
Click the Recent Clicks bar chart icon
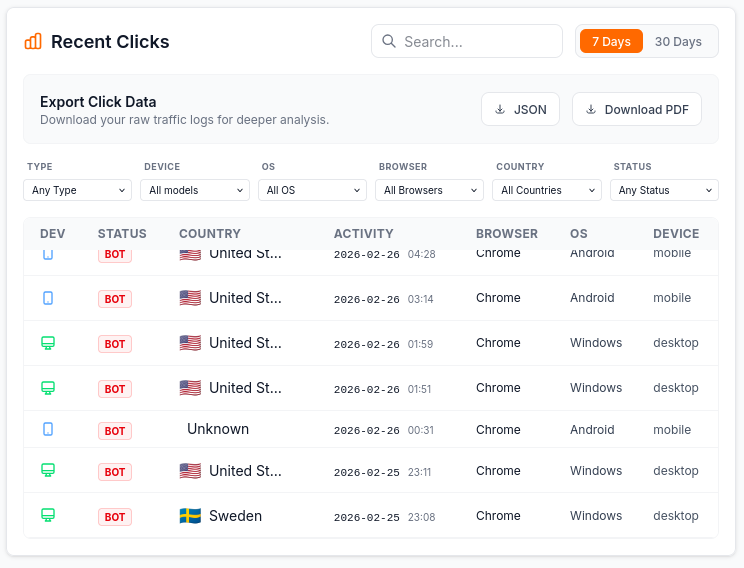tap(33, 41)
